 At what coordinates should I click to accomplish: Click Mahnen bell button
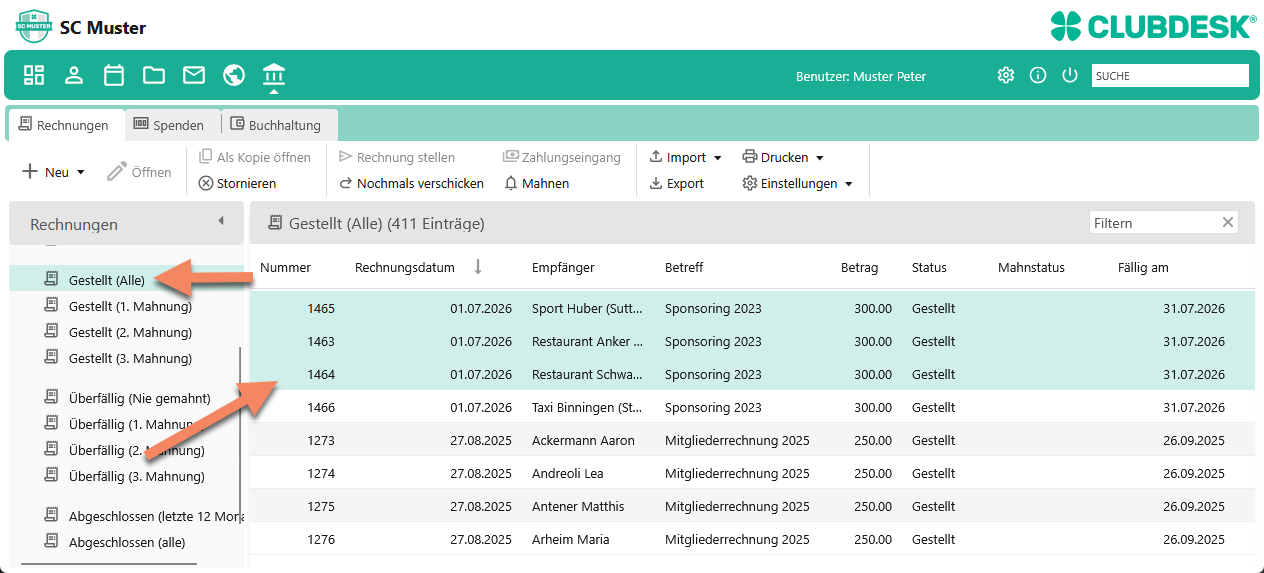click(x=537, y=183)
